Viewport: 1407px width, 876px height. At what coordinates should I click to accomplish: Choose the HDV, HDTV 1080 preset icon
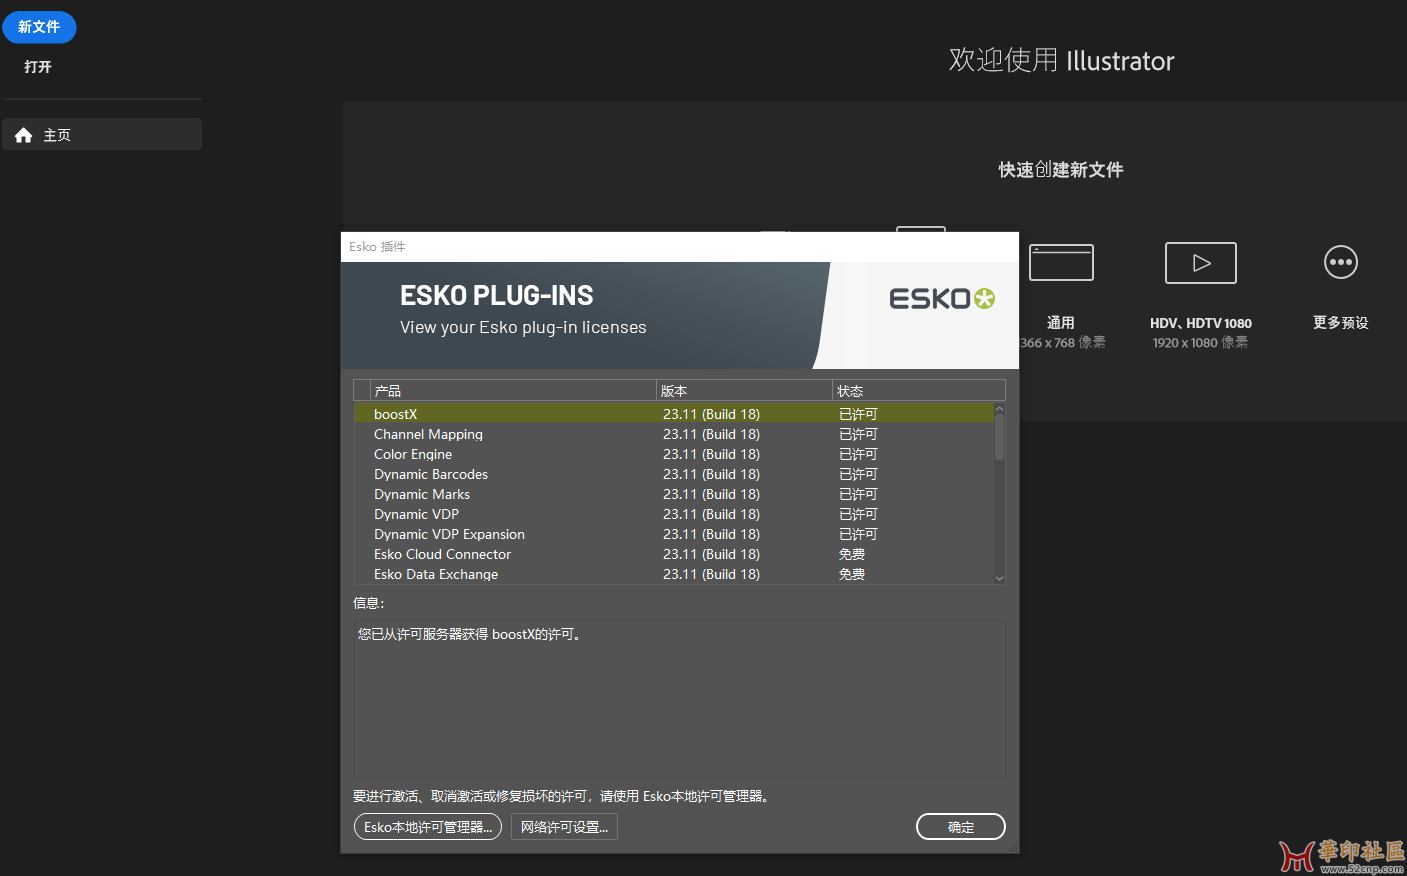(1200, 263)
